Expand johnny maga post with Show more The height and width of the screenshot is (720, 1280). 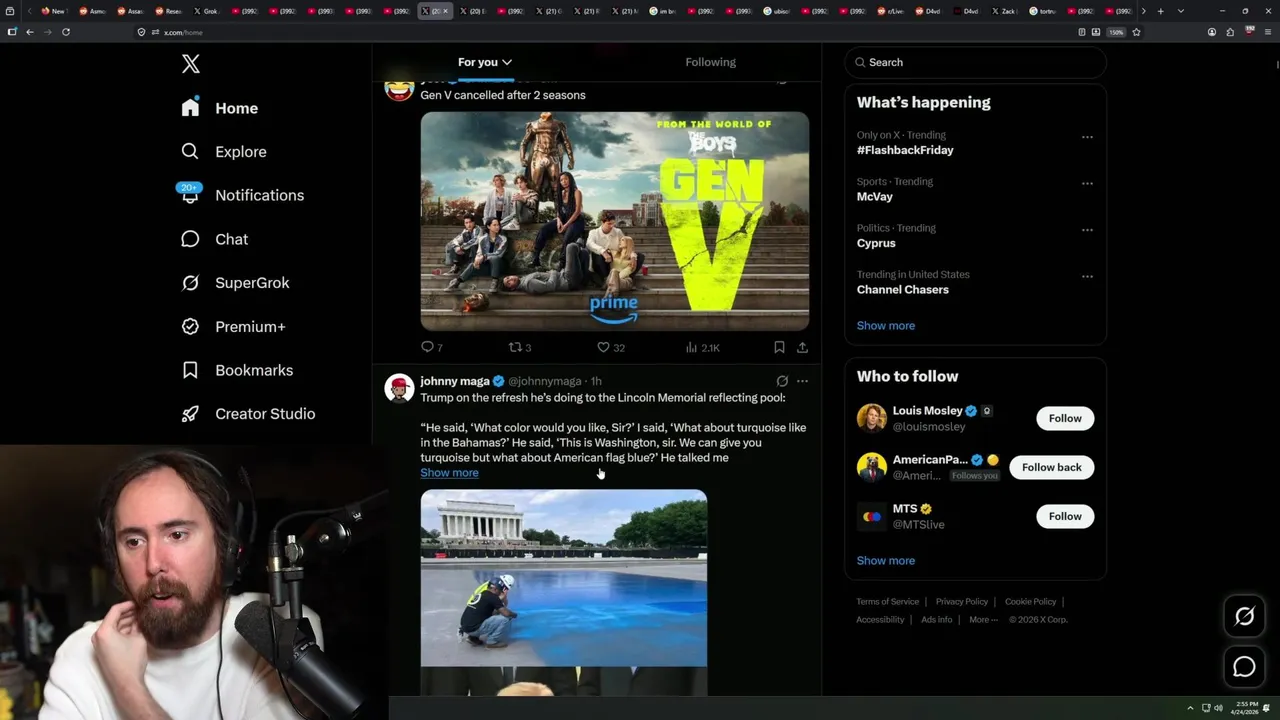click(x=449, y=473)
